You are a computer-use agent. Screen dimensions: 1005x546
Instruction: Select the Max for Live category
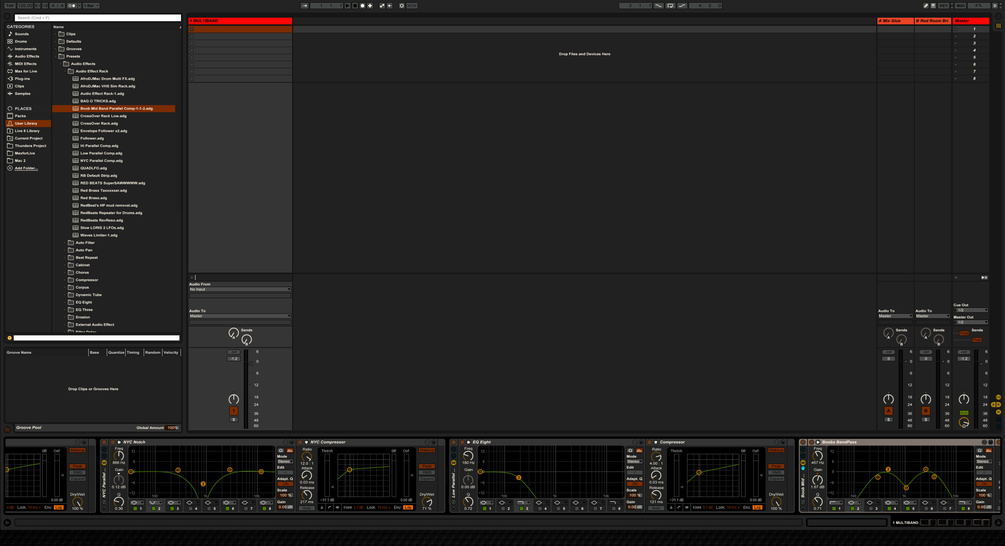click(x=25, y=71)
